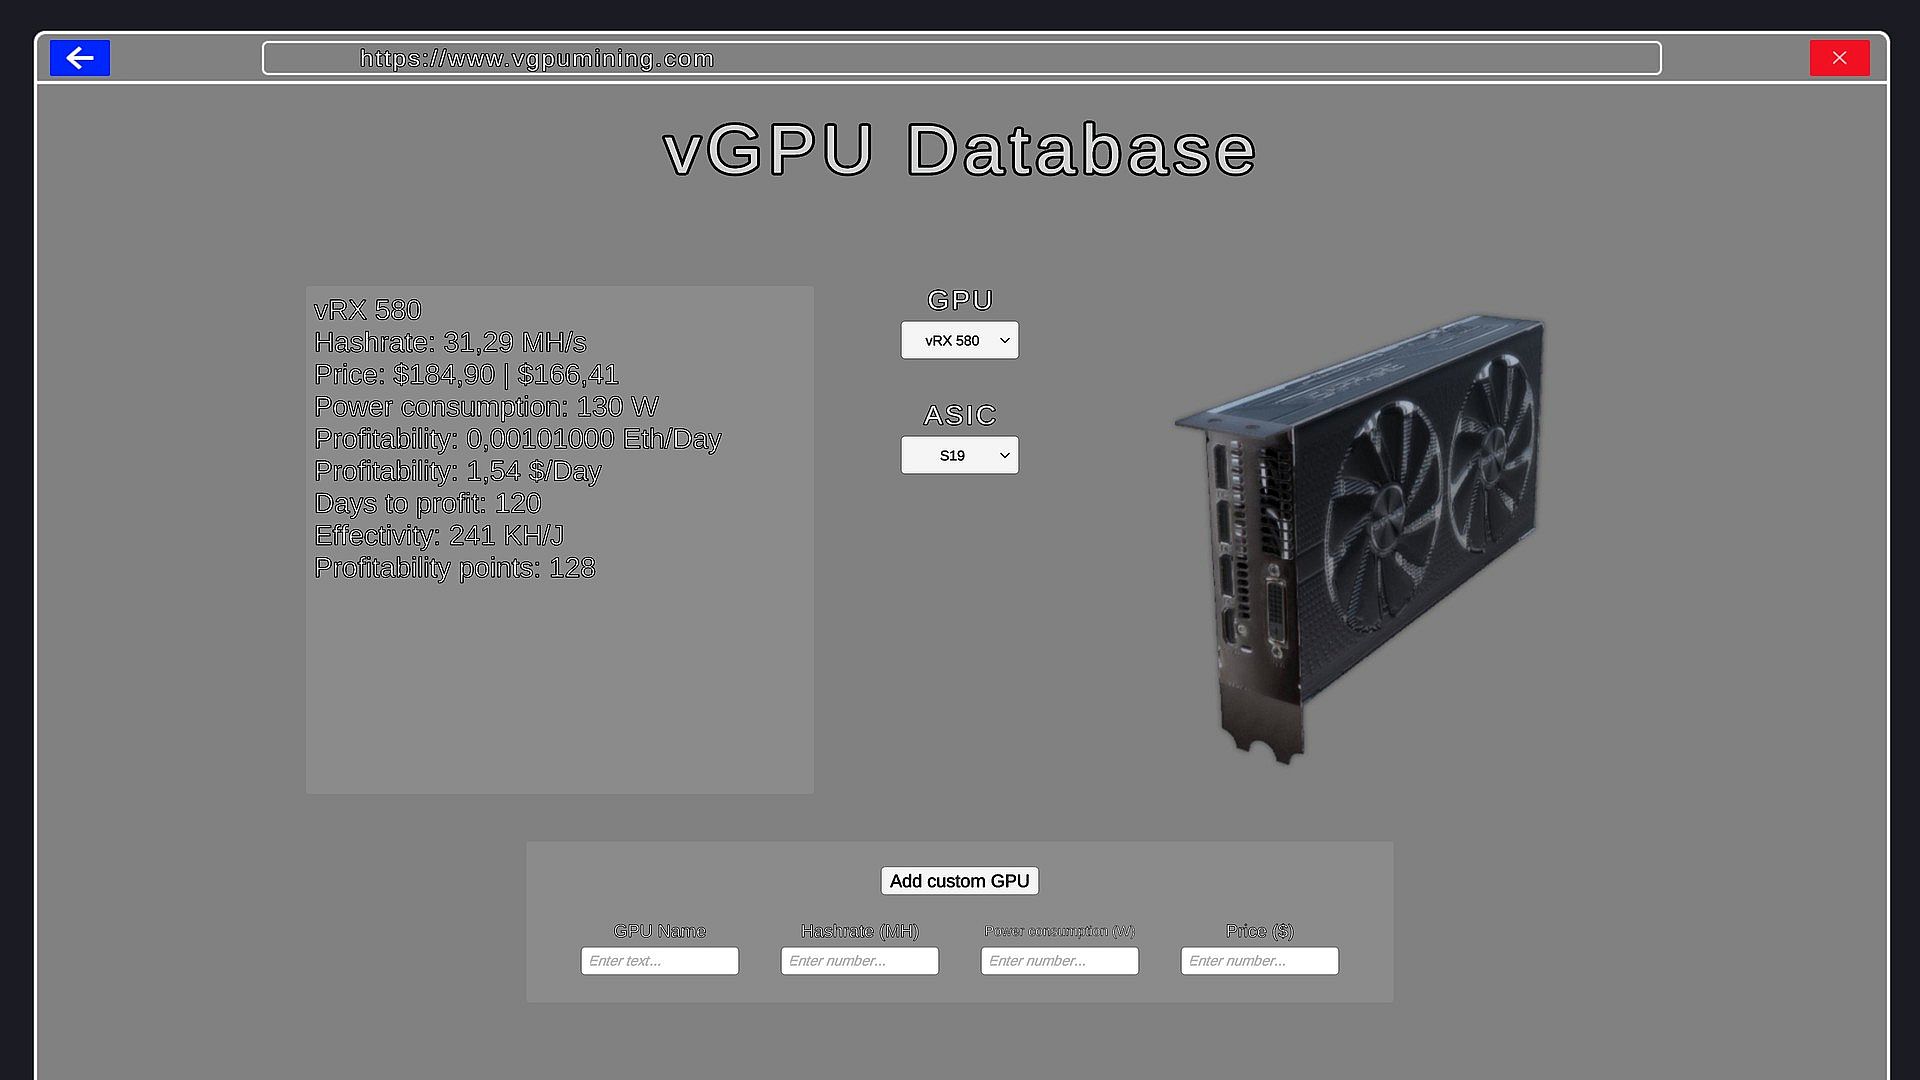Click the vgpumining.com address bar

click(x=960, y=58)
